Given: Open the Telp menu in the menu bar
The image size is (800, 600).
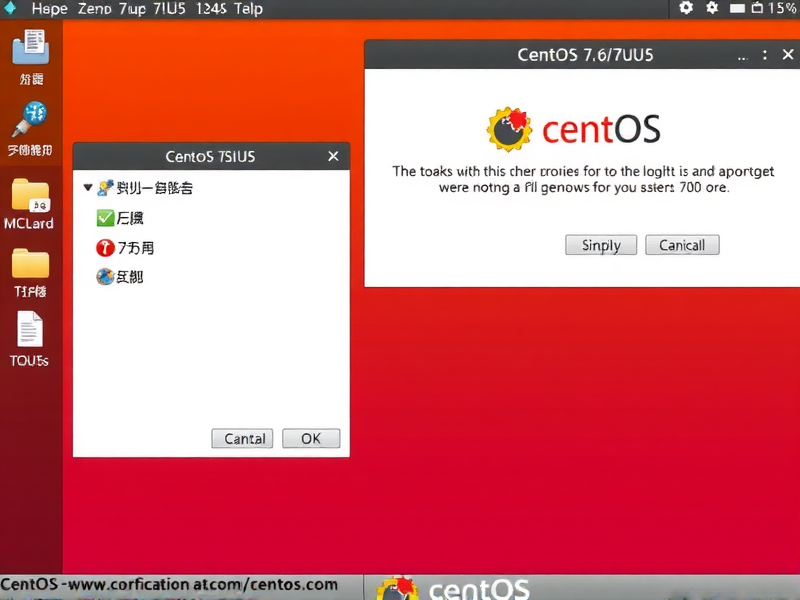Looking at the screenshot, I should 250,9.
